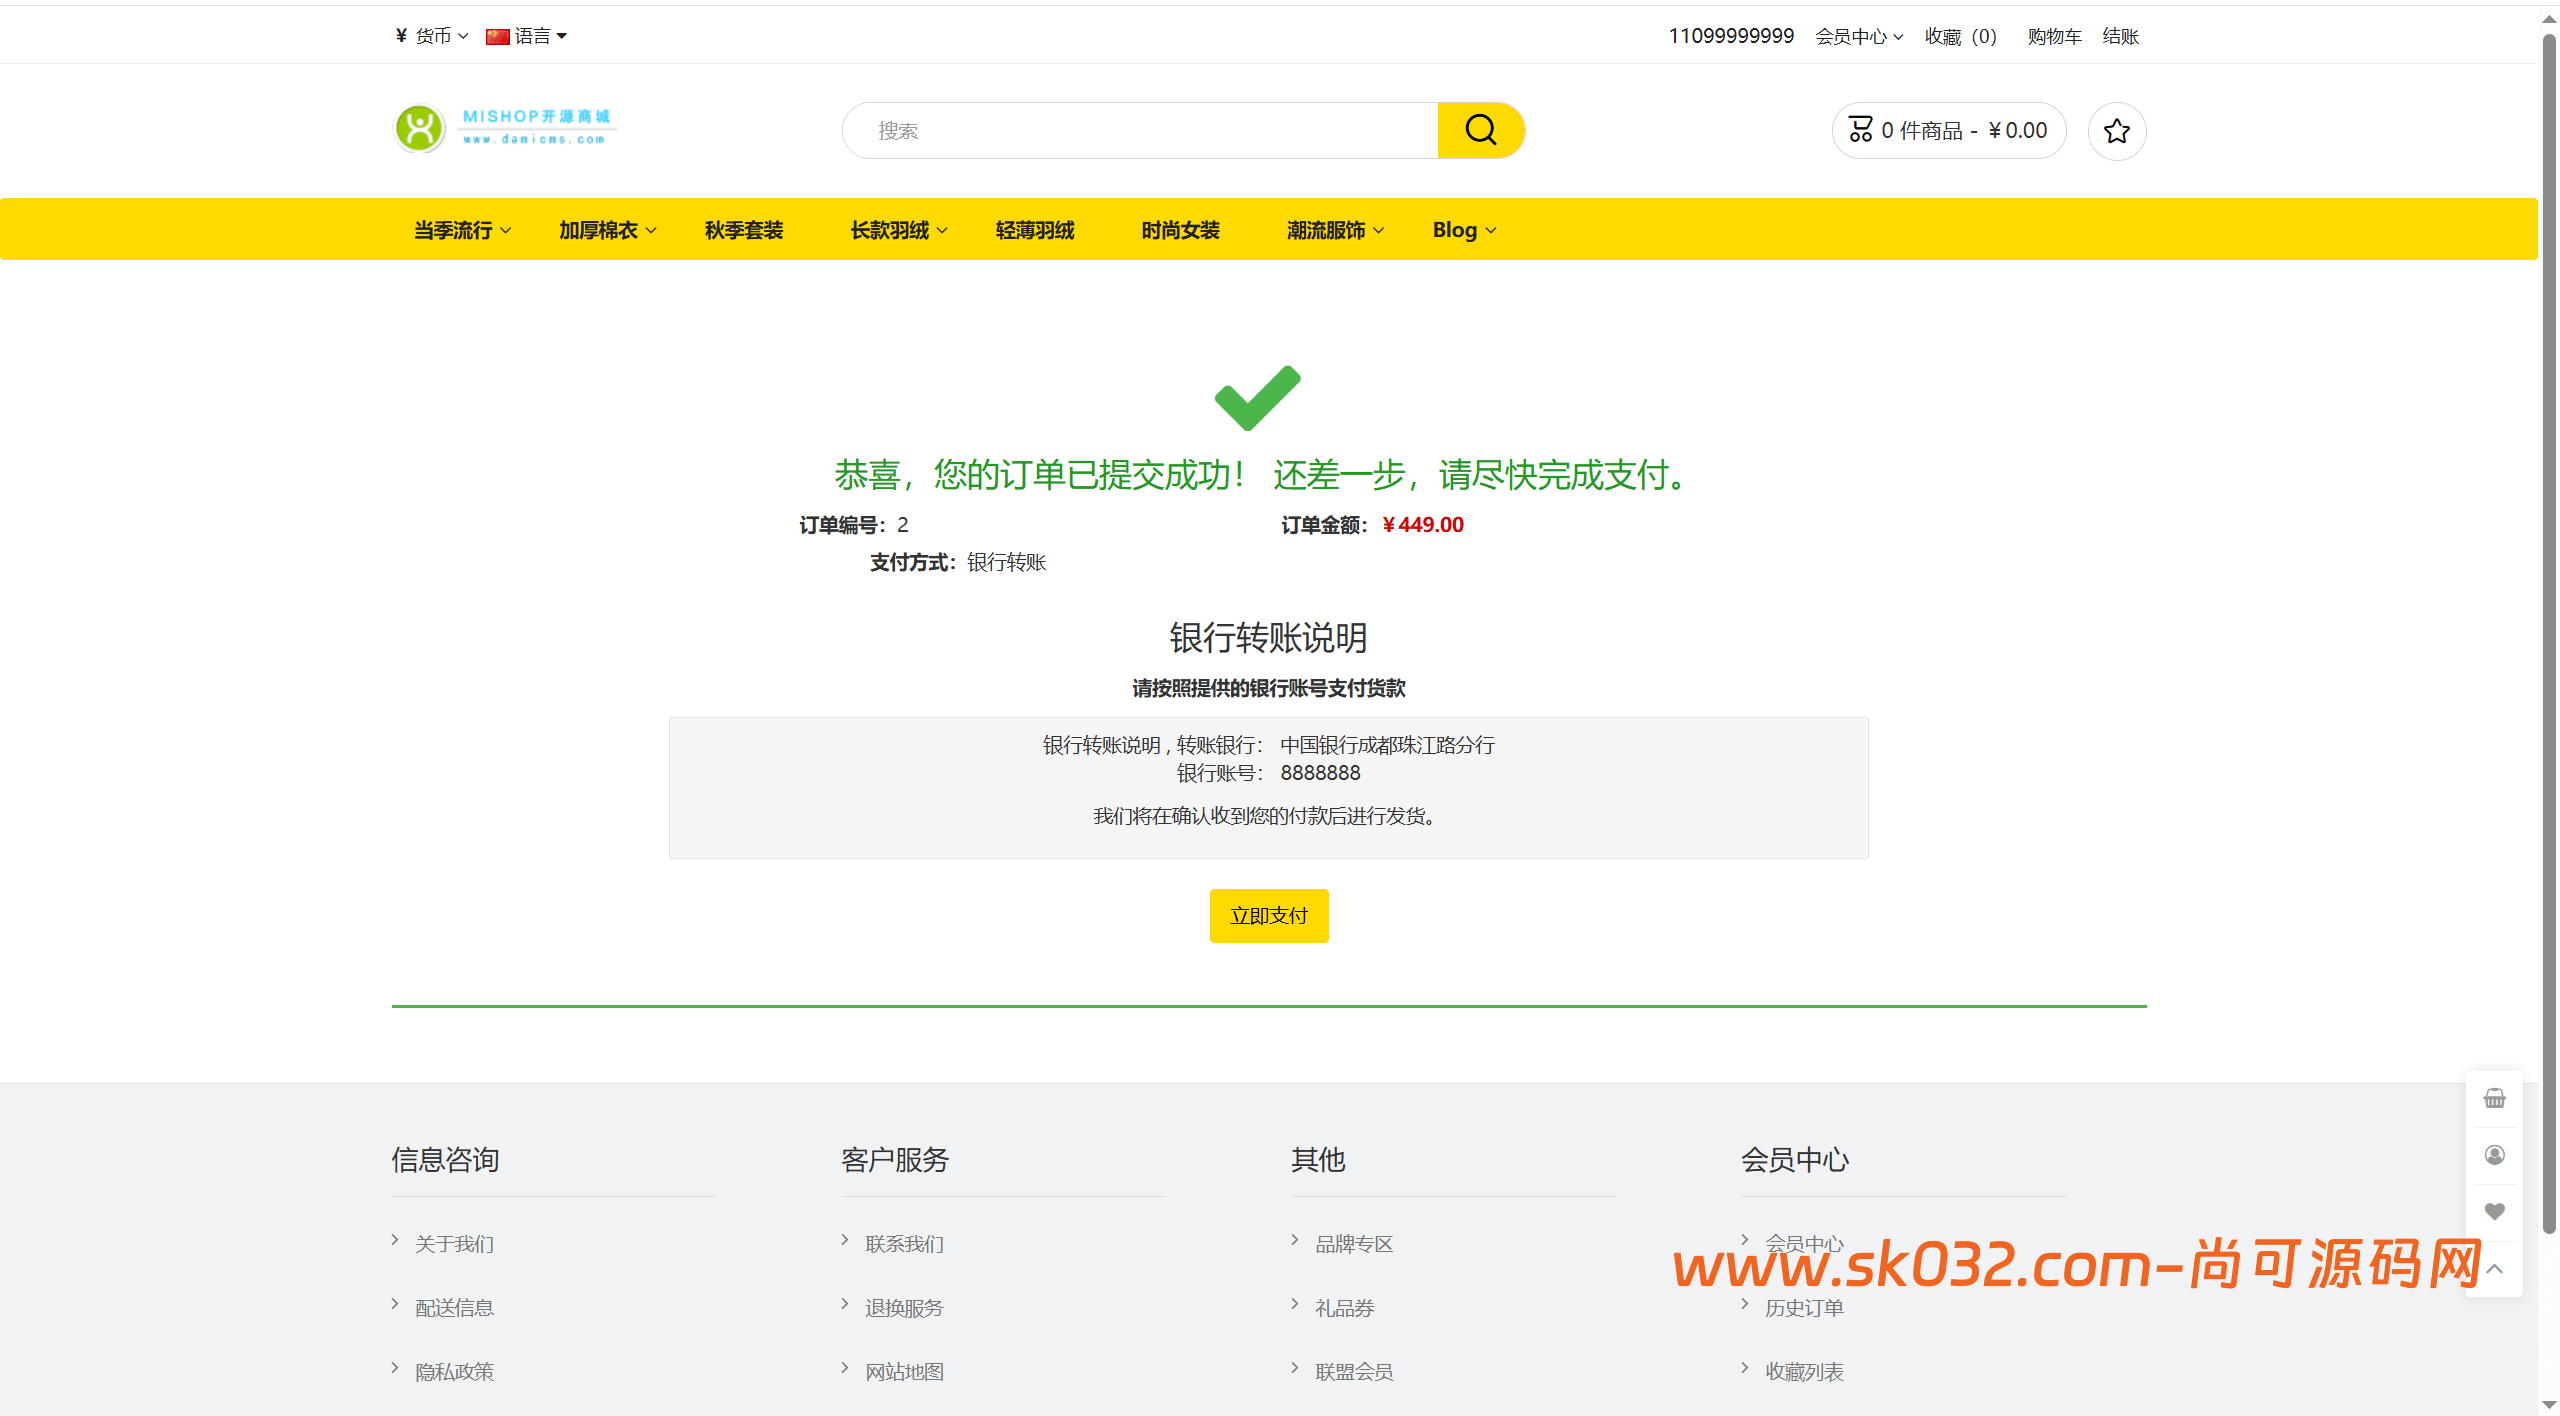Open the cart summary showing ¥0.00
Image resolution: width=2560 pixels, height=1416 pixels.
1948,130
